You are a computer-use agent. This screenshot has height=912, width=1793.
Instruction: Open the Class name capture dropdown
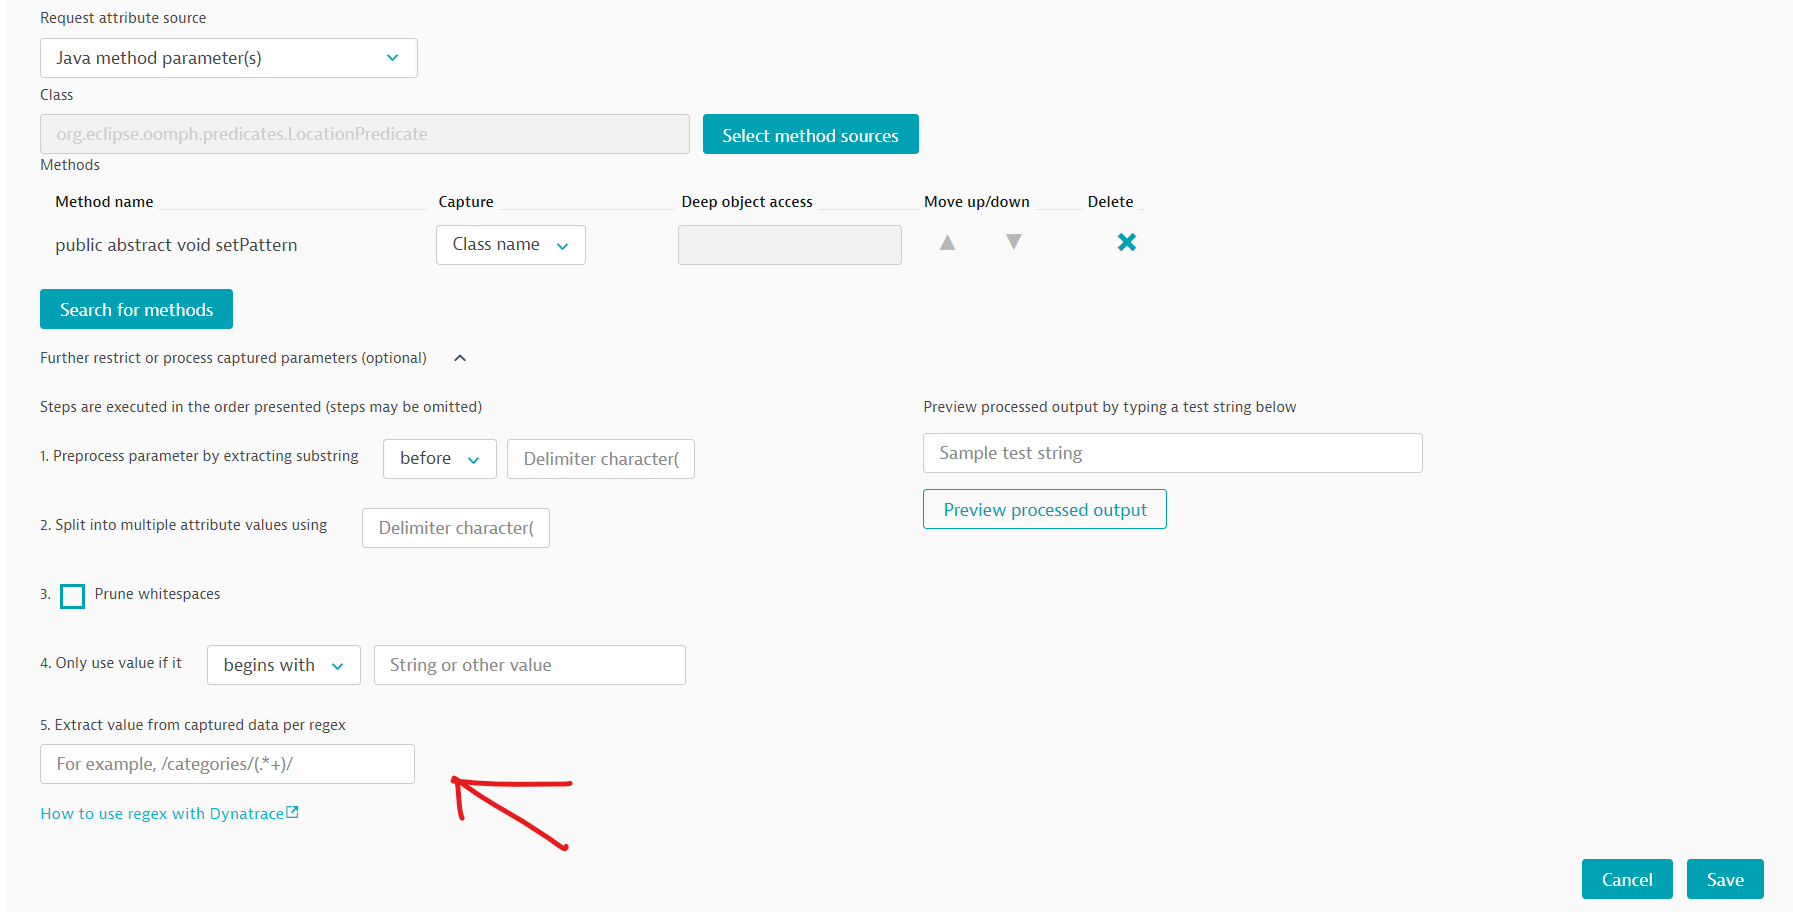click(510, 245)
